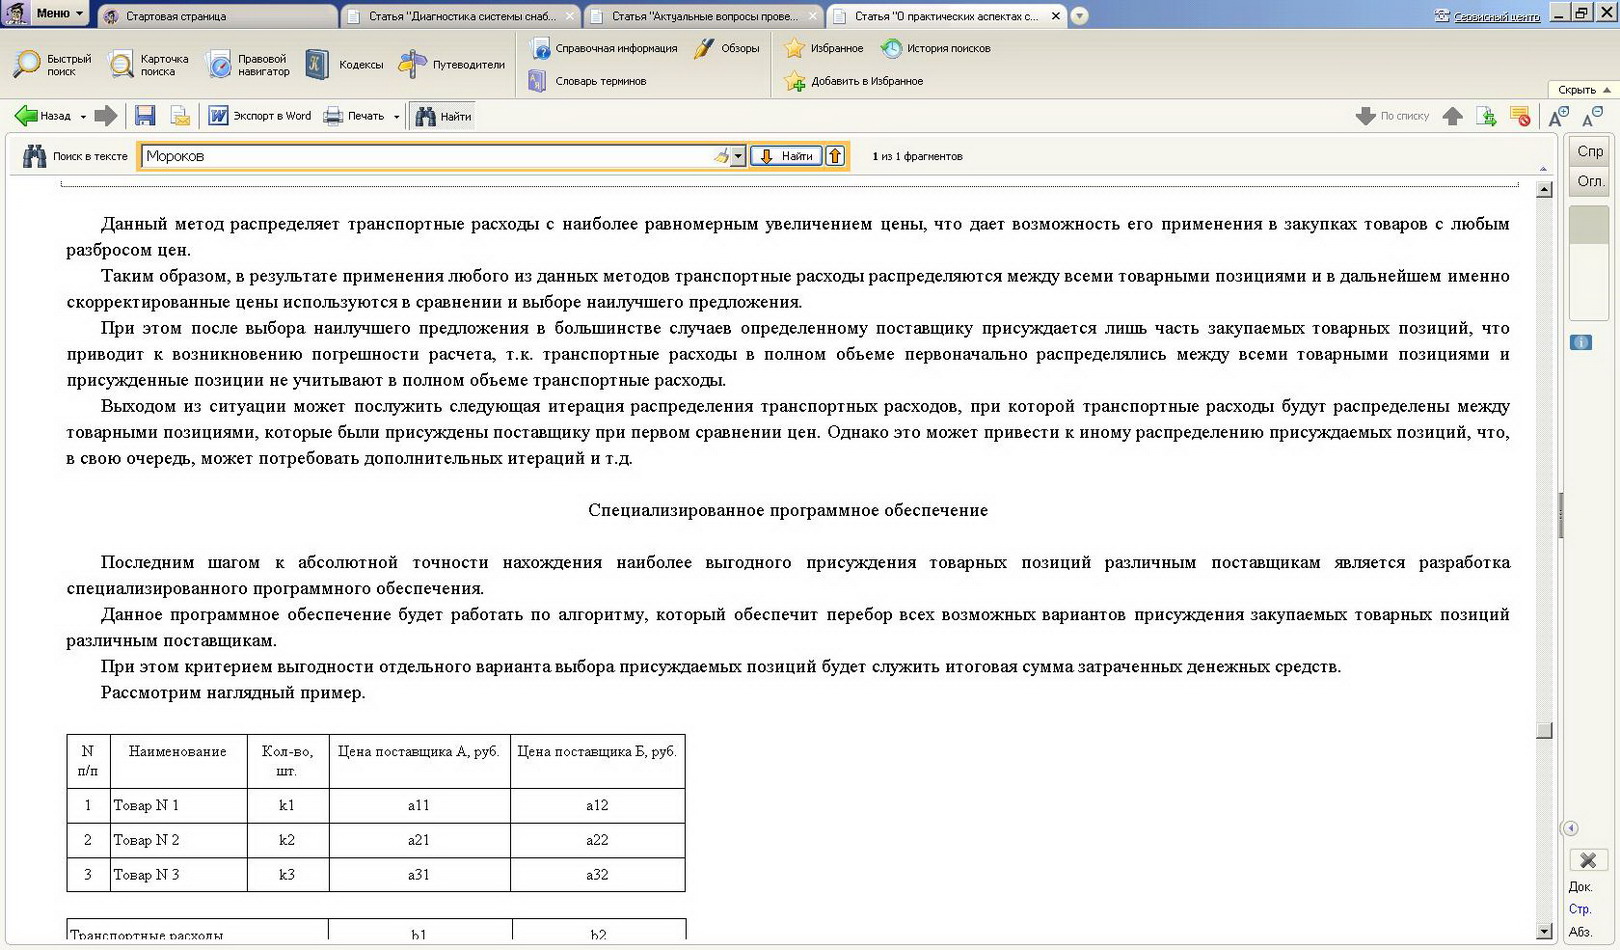The width and height of the screenshot is (1620, 950).
Task: Click the Мороков search text field
Action: pyautogui.click(x=425, y=156)
